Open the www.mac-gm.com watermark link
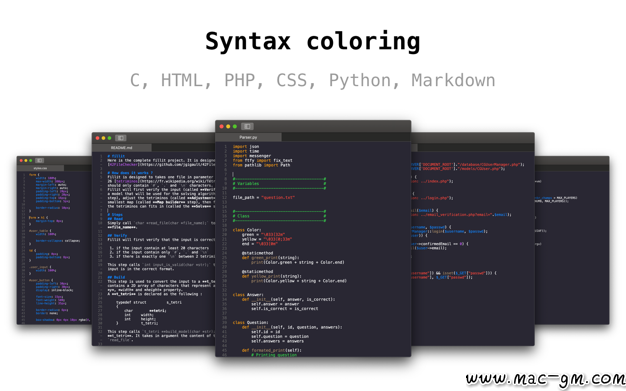This screenshot has height=391, width=626. point(545,379)
